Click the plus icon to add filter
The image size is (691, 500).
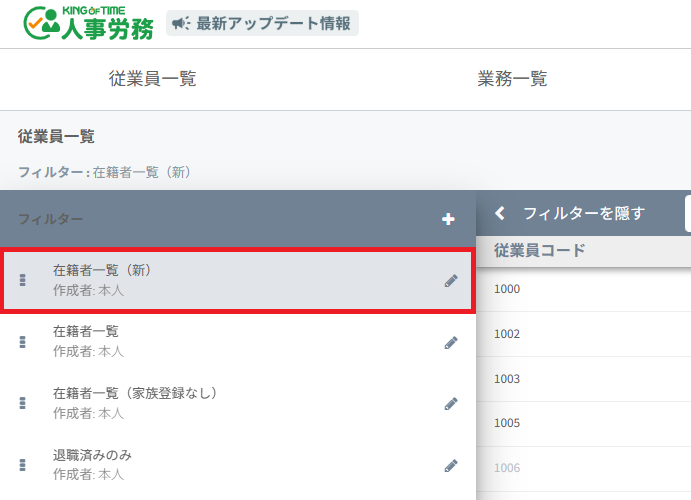click(x=448, y=219)
